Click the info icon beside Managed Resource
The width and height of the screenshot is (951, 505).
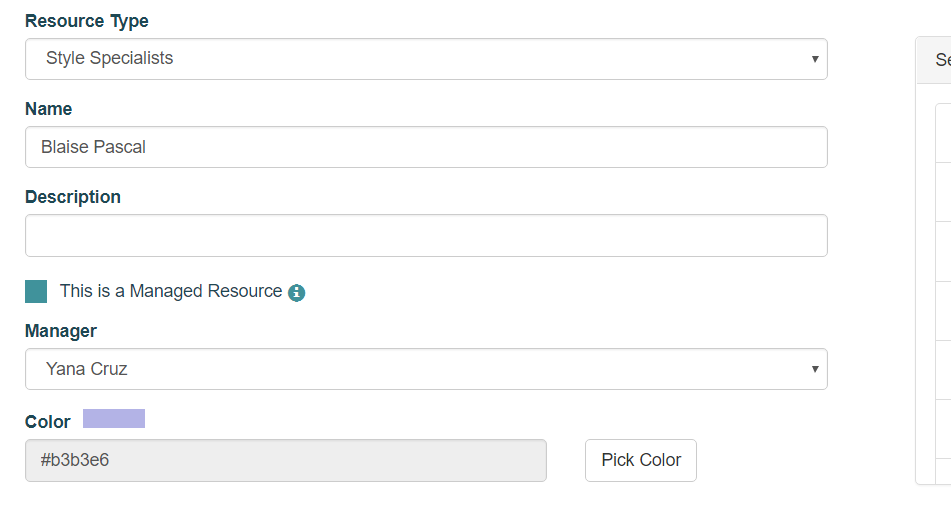(296, 293)
